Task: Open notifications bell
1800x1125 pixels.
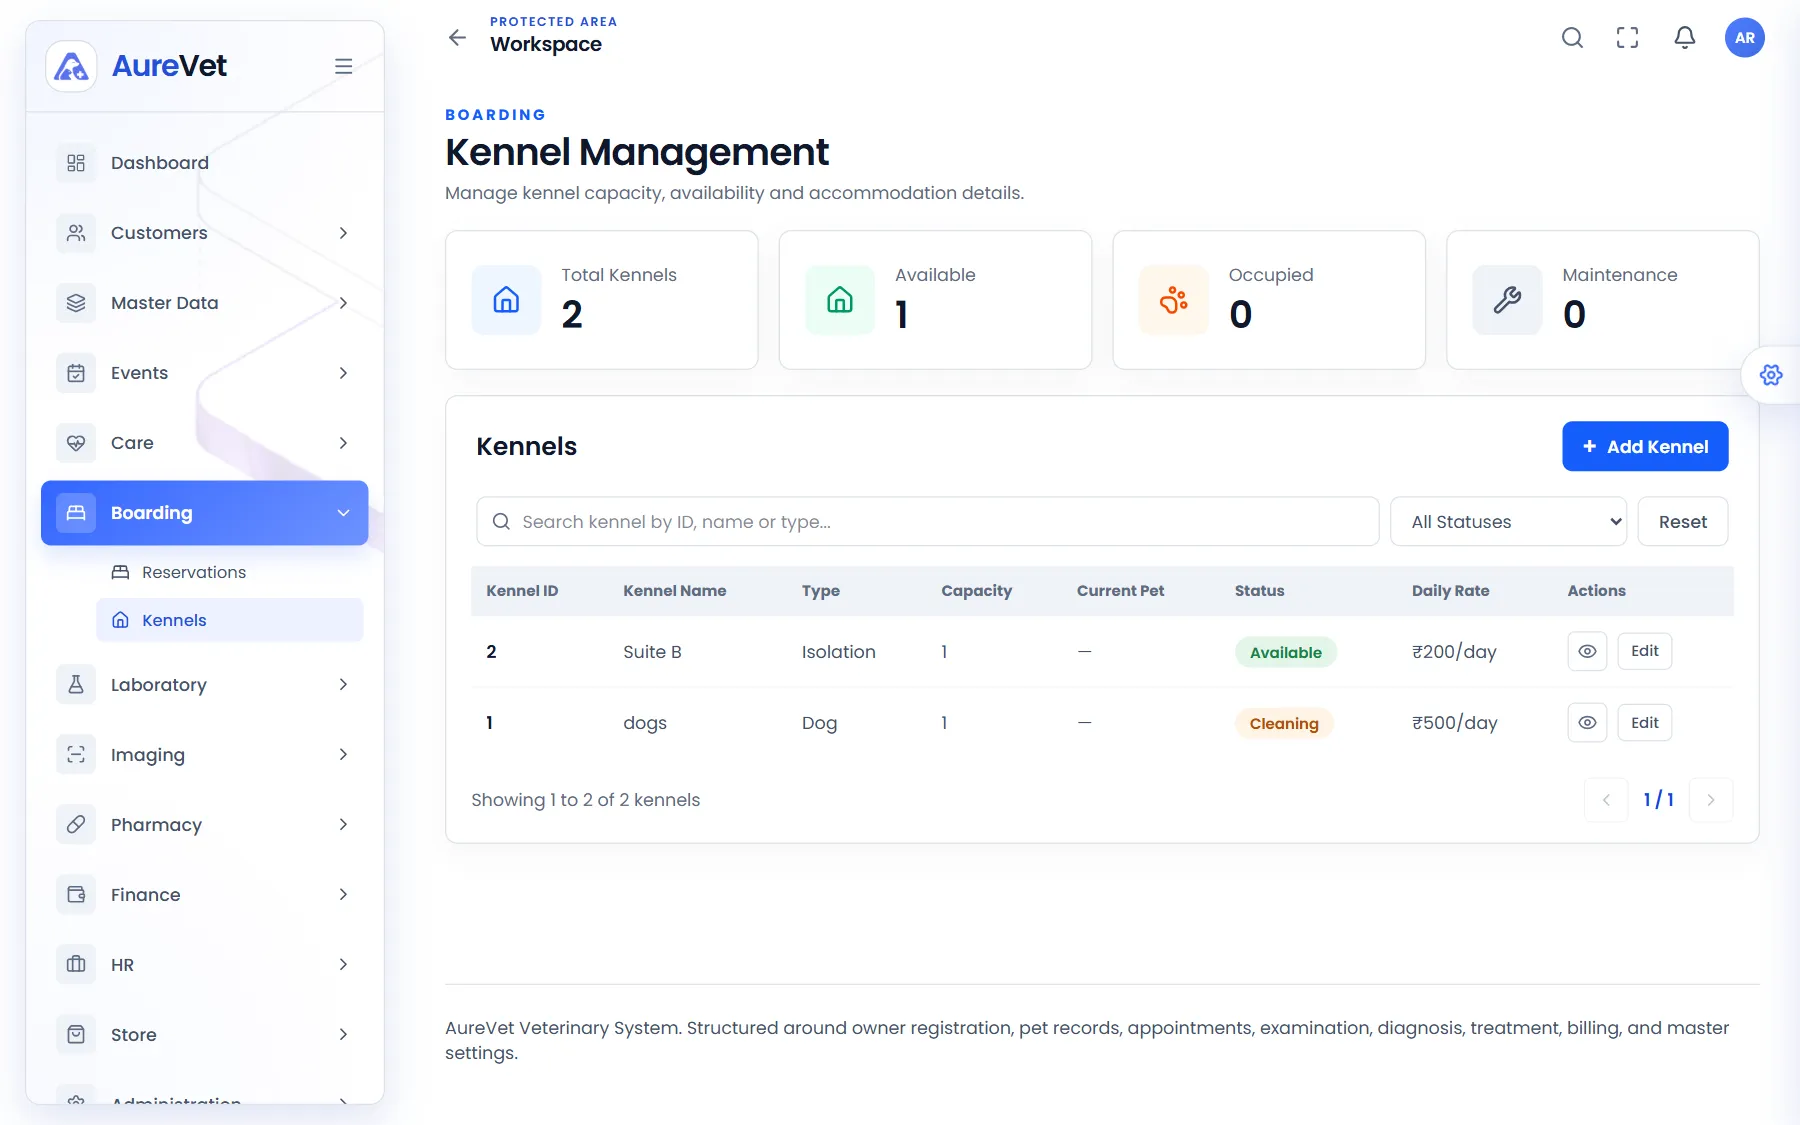Action: 1685,37
